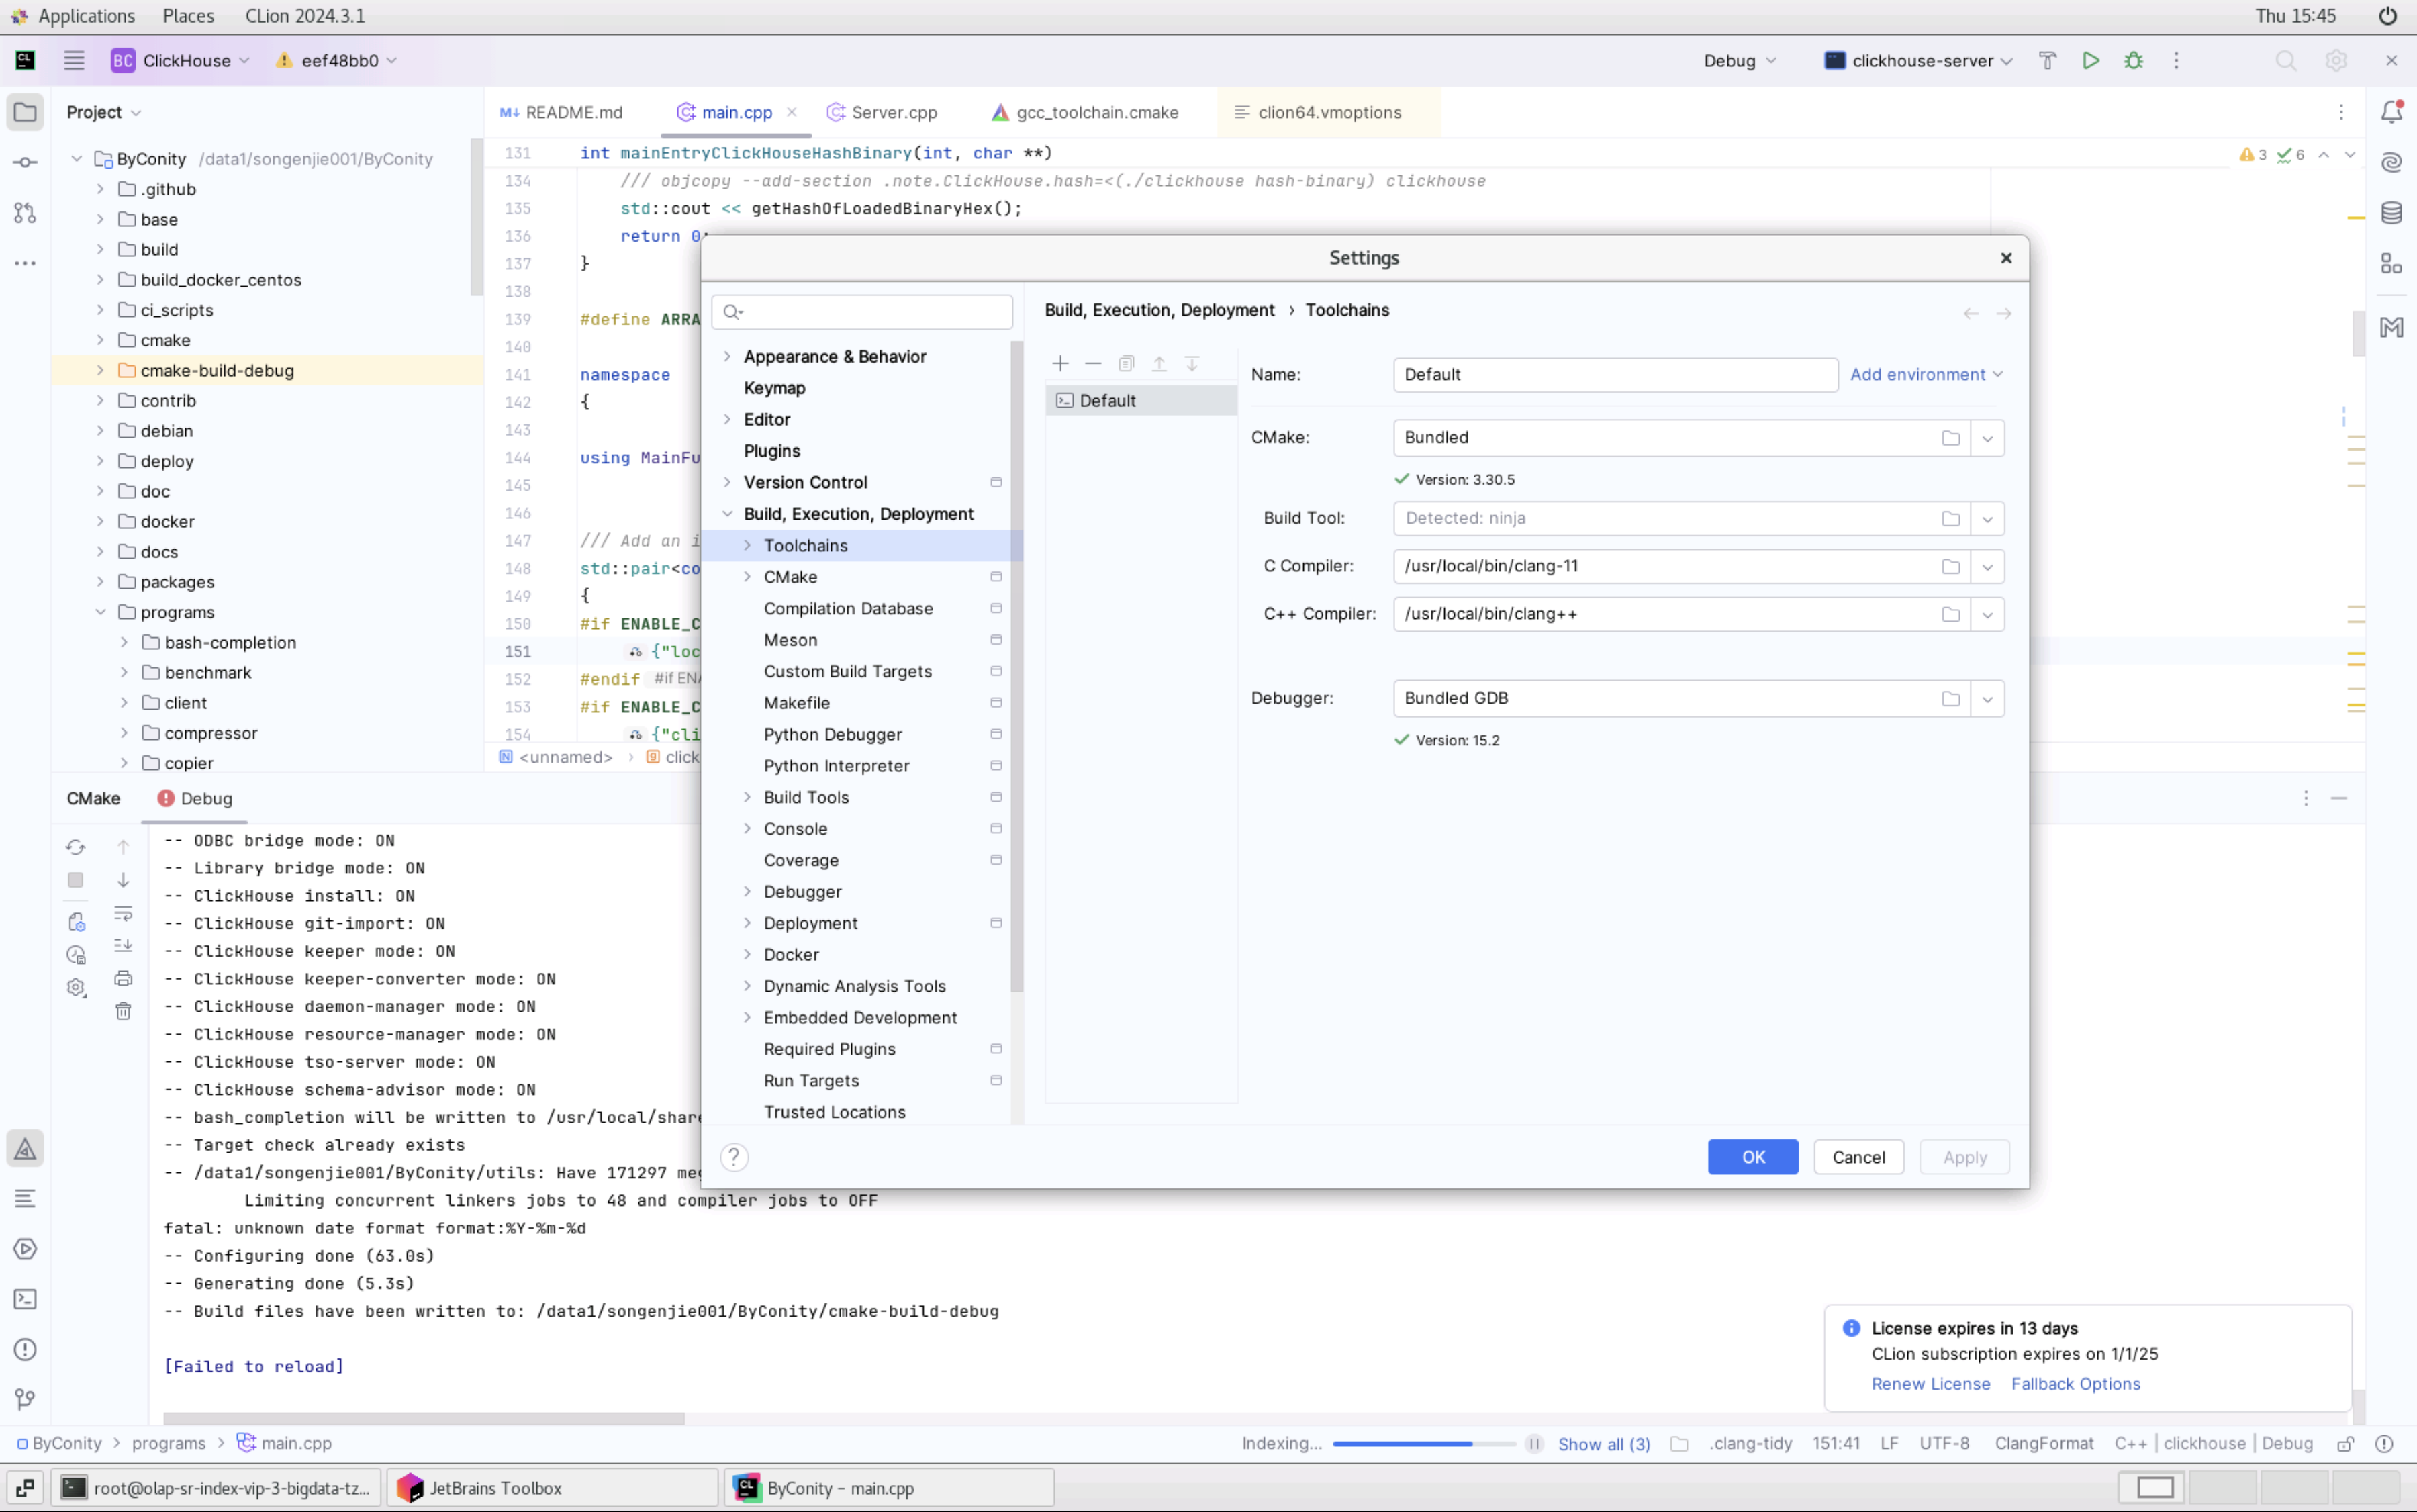Screen dimensions: 2417x1512
Task: Click Show all (3) in status bar
Action: [1603, 1444]
